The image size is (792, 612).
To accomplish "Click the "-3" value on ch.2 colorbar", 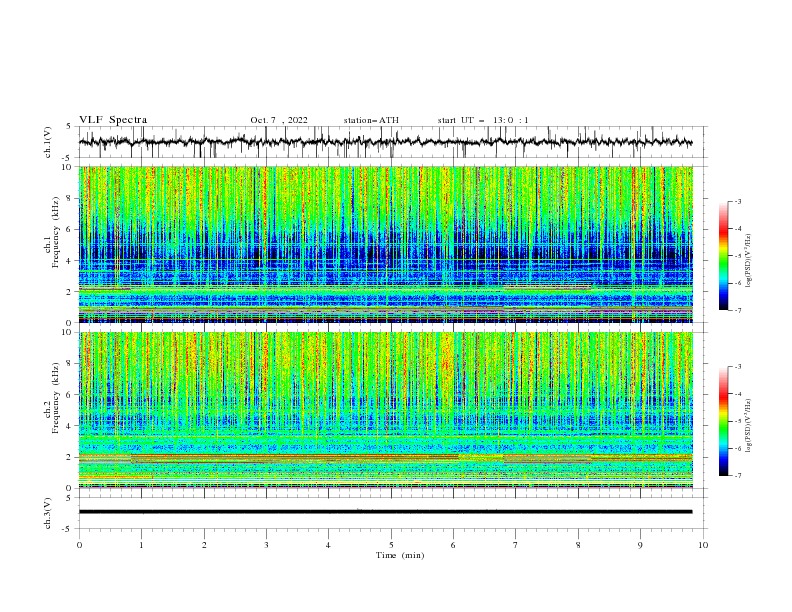I will [x=737, y=367].
